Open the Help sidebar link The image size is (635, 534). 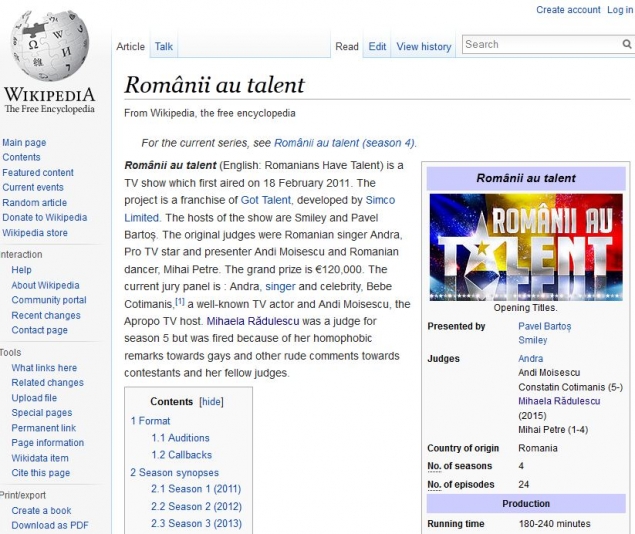[21, 270]
